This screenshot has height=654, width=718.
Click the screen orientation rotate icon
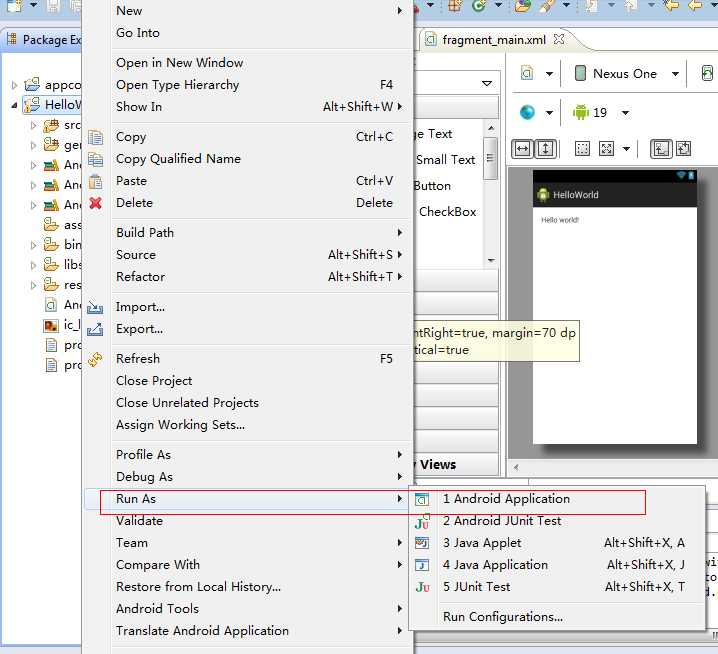[708, 73]
